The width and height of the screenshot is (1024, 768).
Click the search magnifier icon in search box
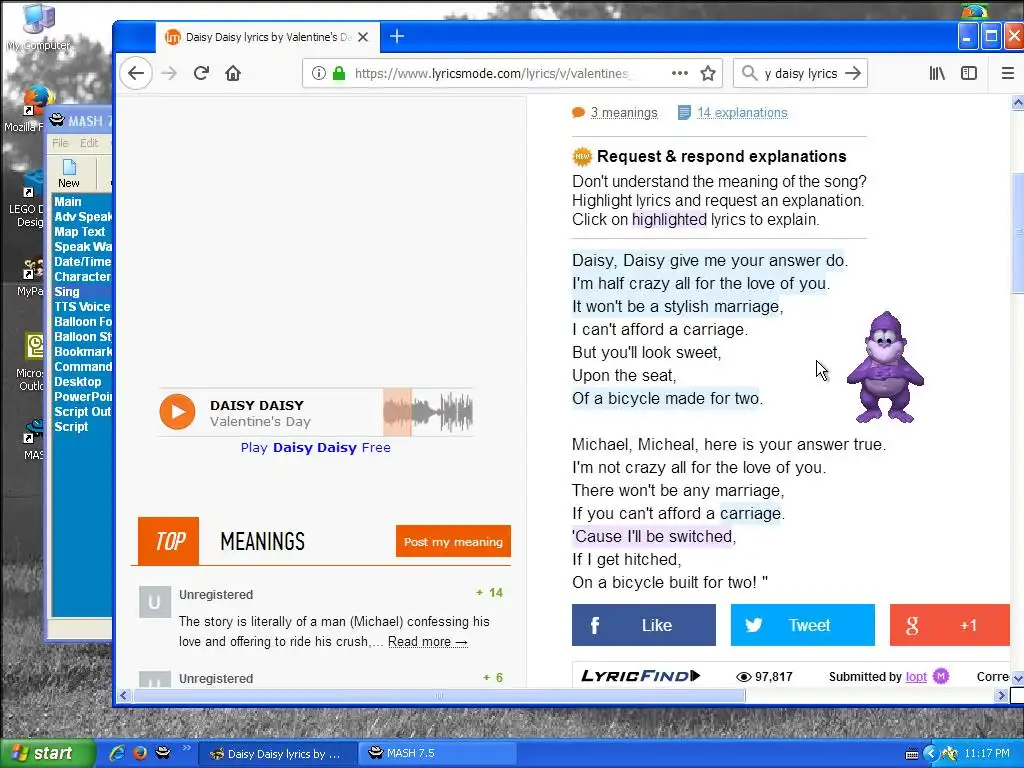pyautogui.click(x=750, y=73)
